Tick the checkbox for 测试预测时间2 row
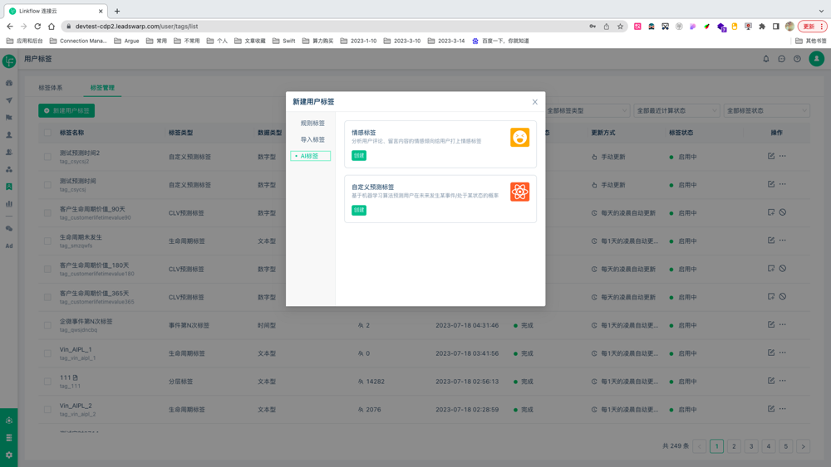The image size is (832, 468). [47, 157]
